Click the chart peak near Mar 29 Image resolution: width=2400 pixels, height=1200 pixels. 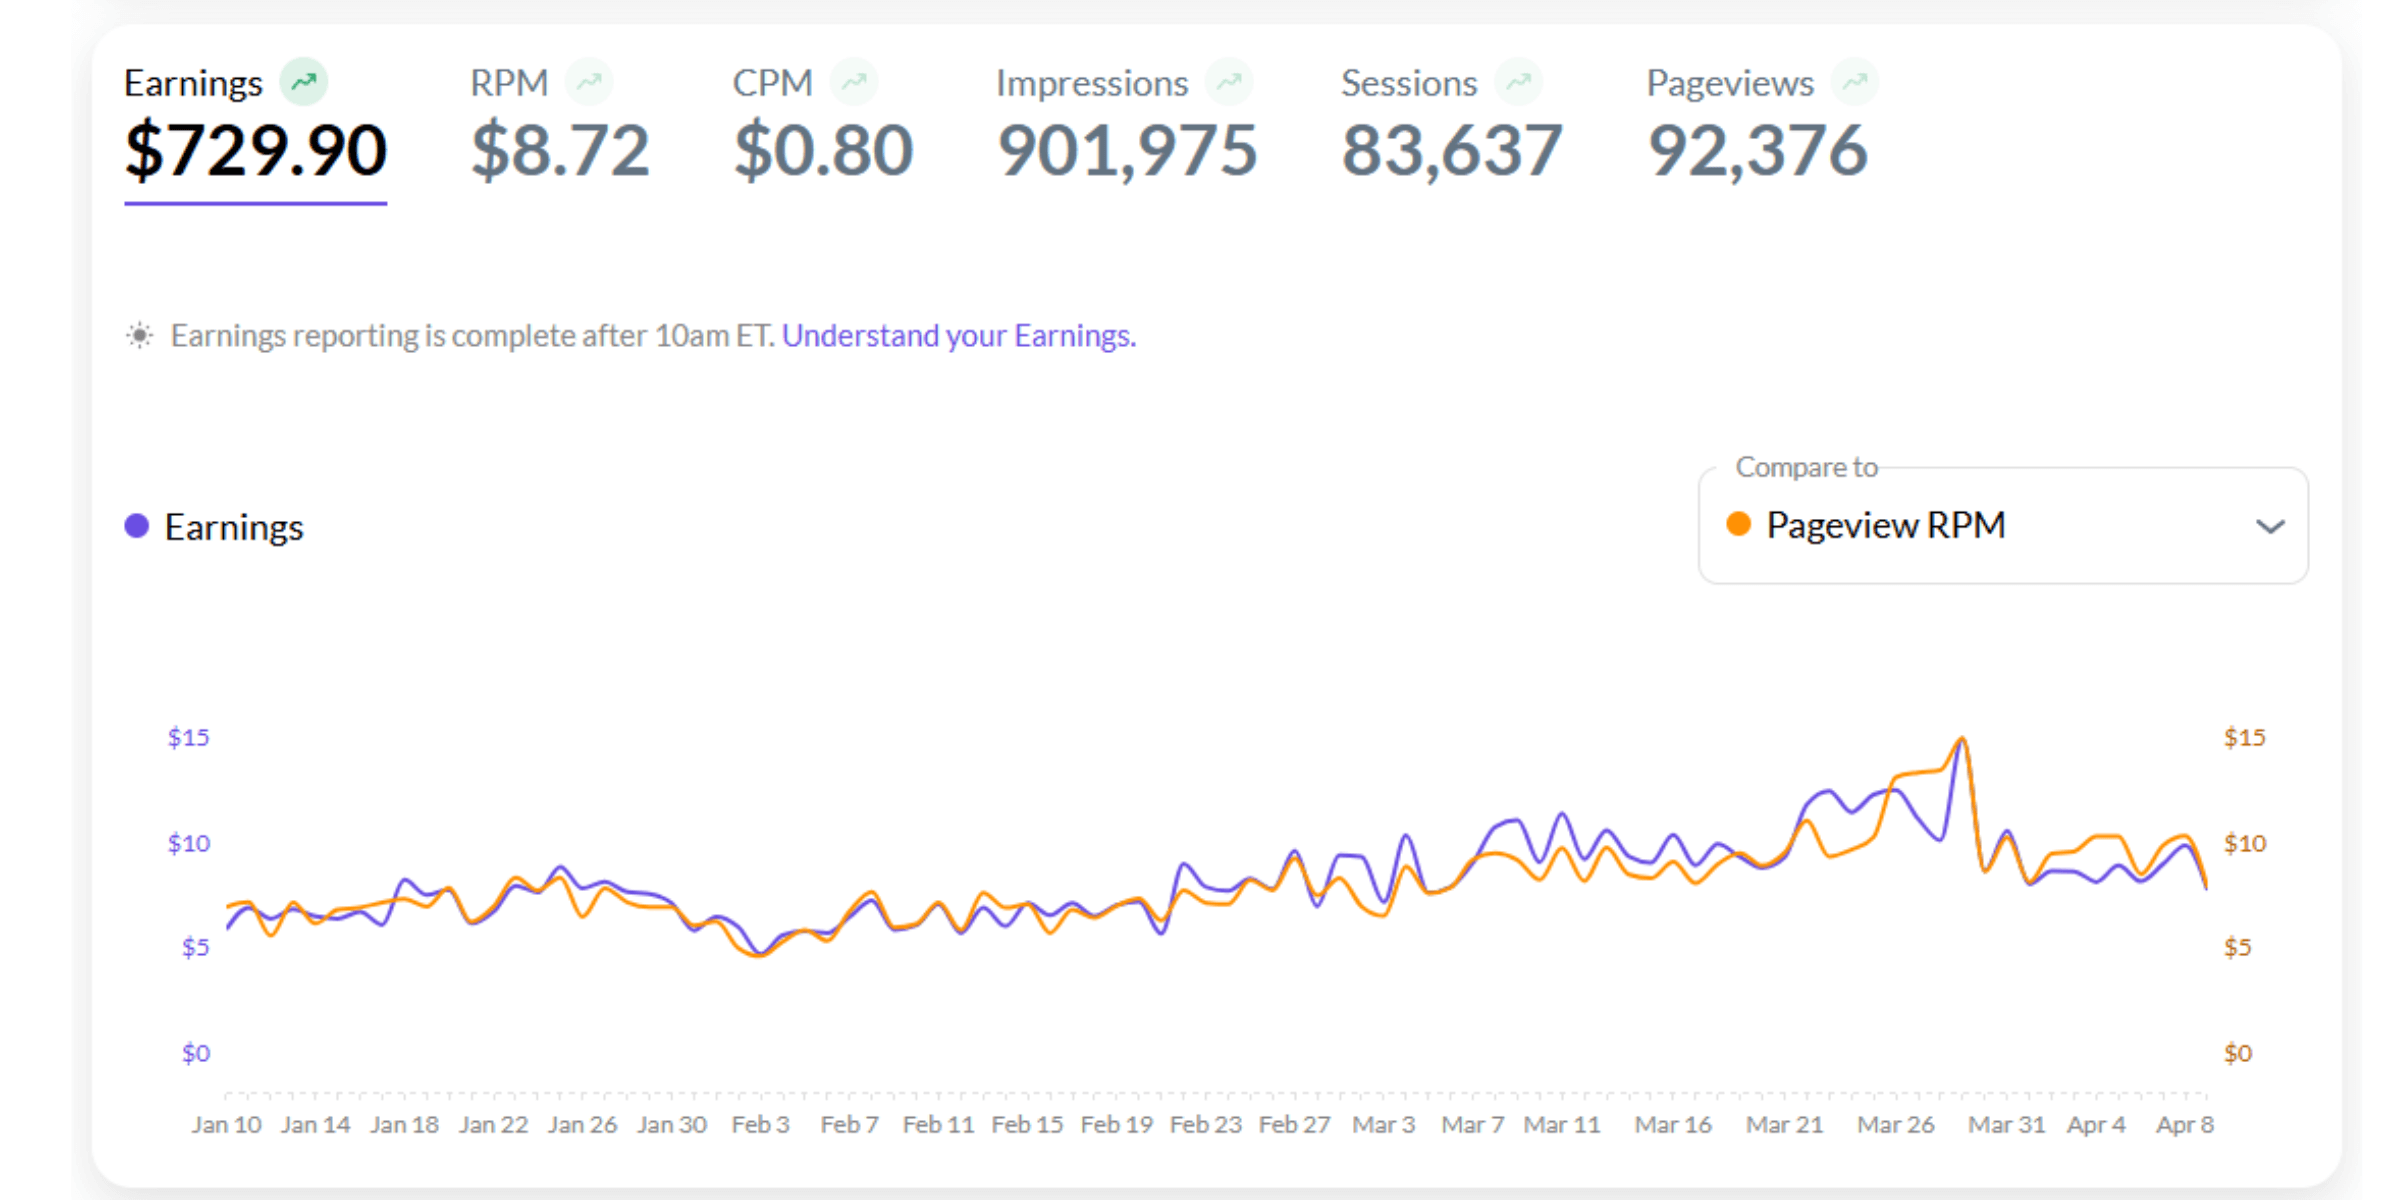(1962, 740)
